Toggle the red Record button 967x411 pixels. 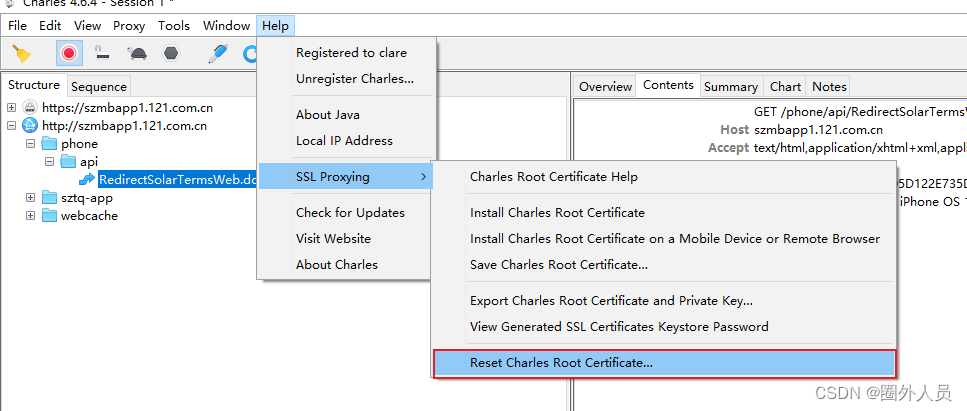pos(68,54)
